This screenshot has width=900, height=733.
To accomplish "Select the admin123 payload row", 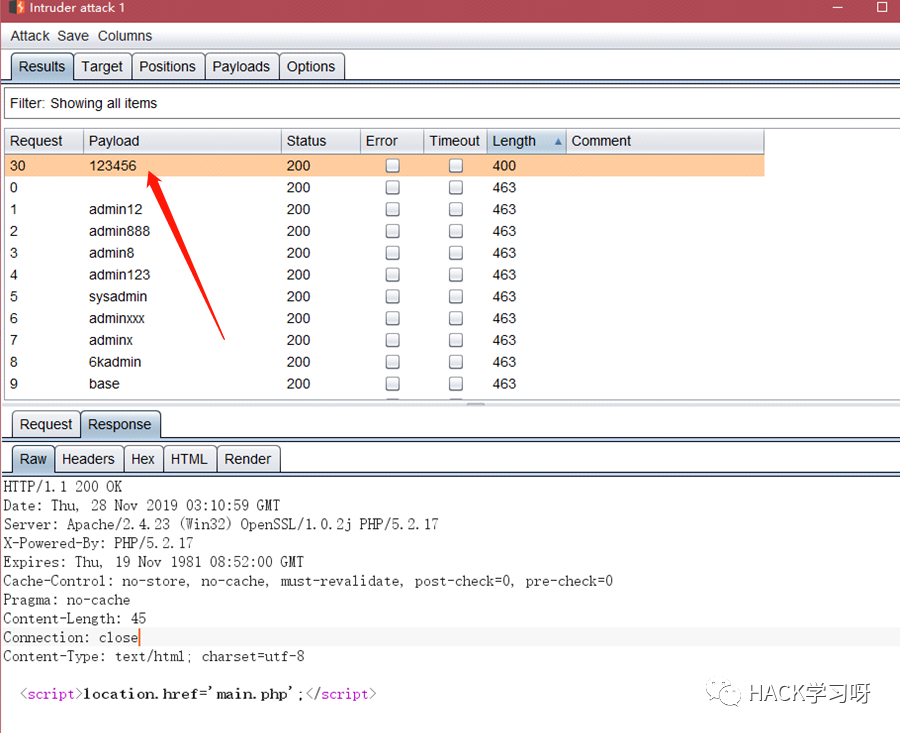I will [385, 275].
